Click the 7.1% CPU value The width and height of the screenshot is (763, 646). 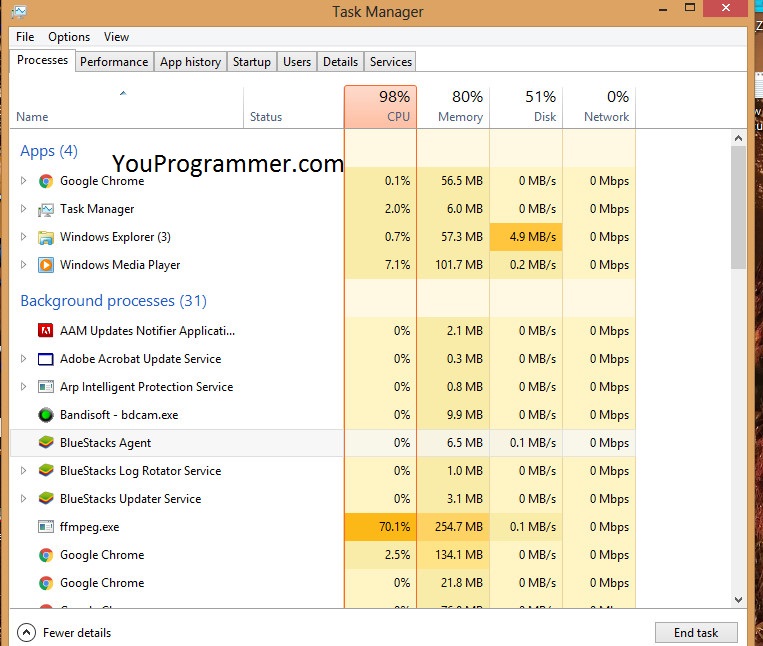pos(397,265)
